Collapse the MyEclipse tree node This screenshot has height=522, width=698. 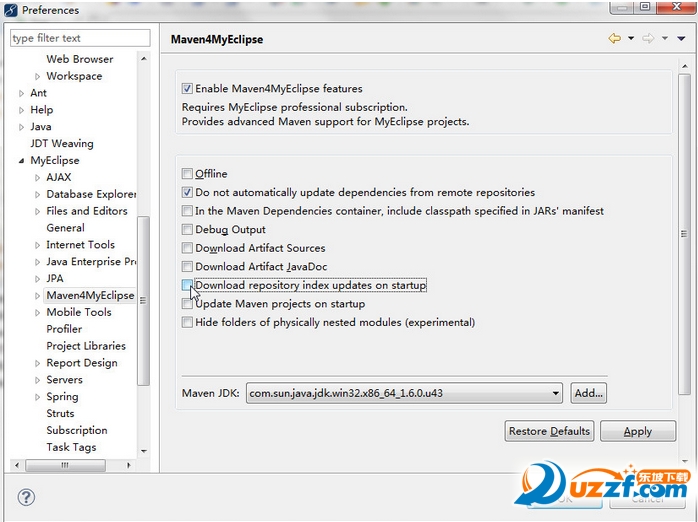click(x=21, y=161)
